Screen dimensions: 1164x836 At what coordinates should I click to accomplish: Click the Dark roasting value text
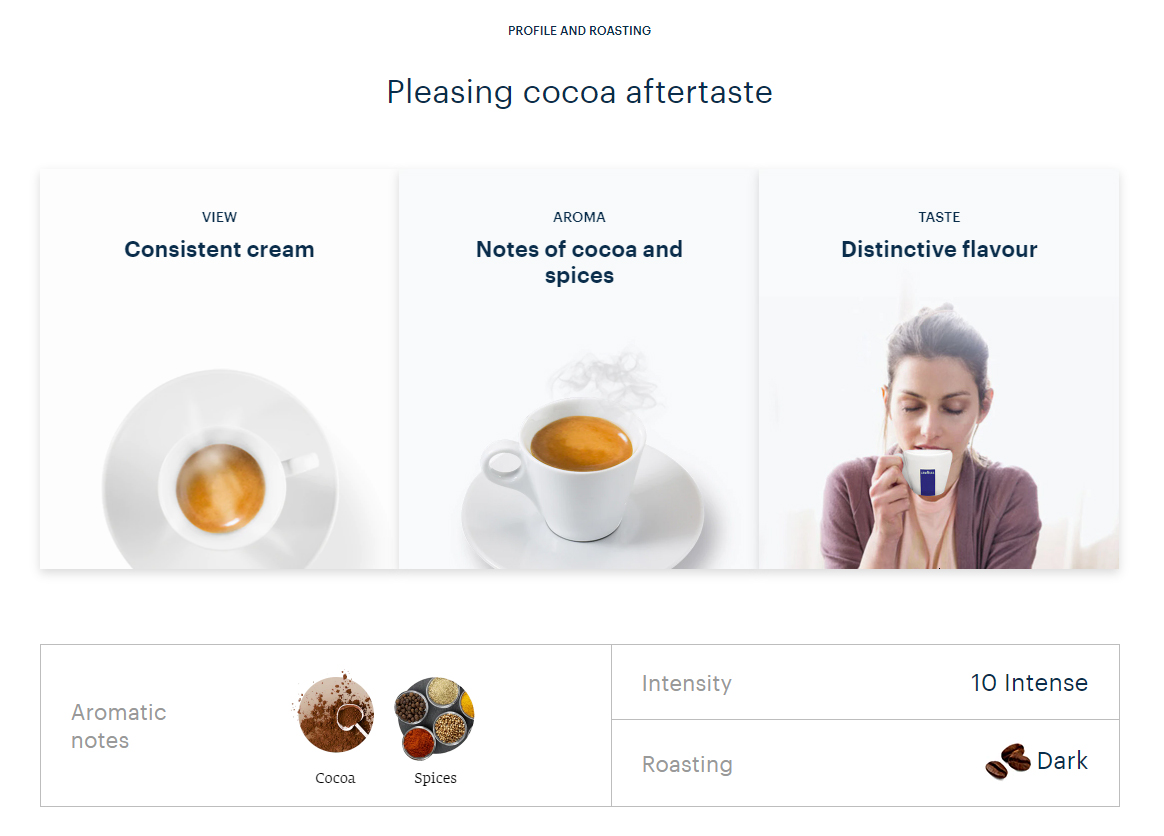pyautogui.click(x=1062, y=761)
